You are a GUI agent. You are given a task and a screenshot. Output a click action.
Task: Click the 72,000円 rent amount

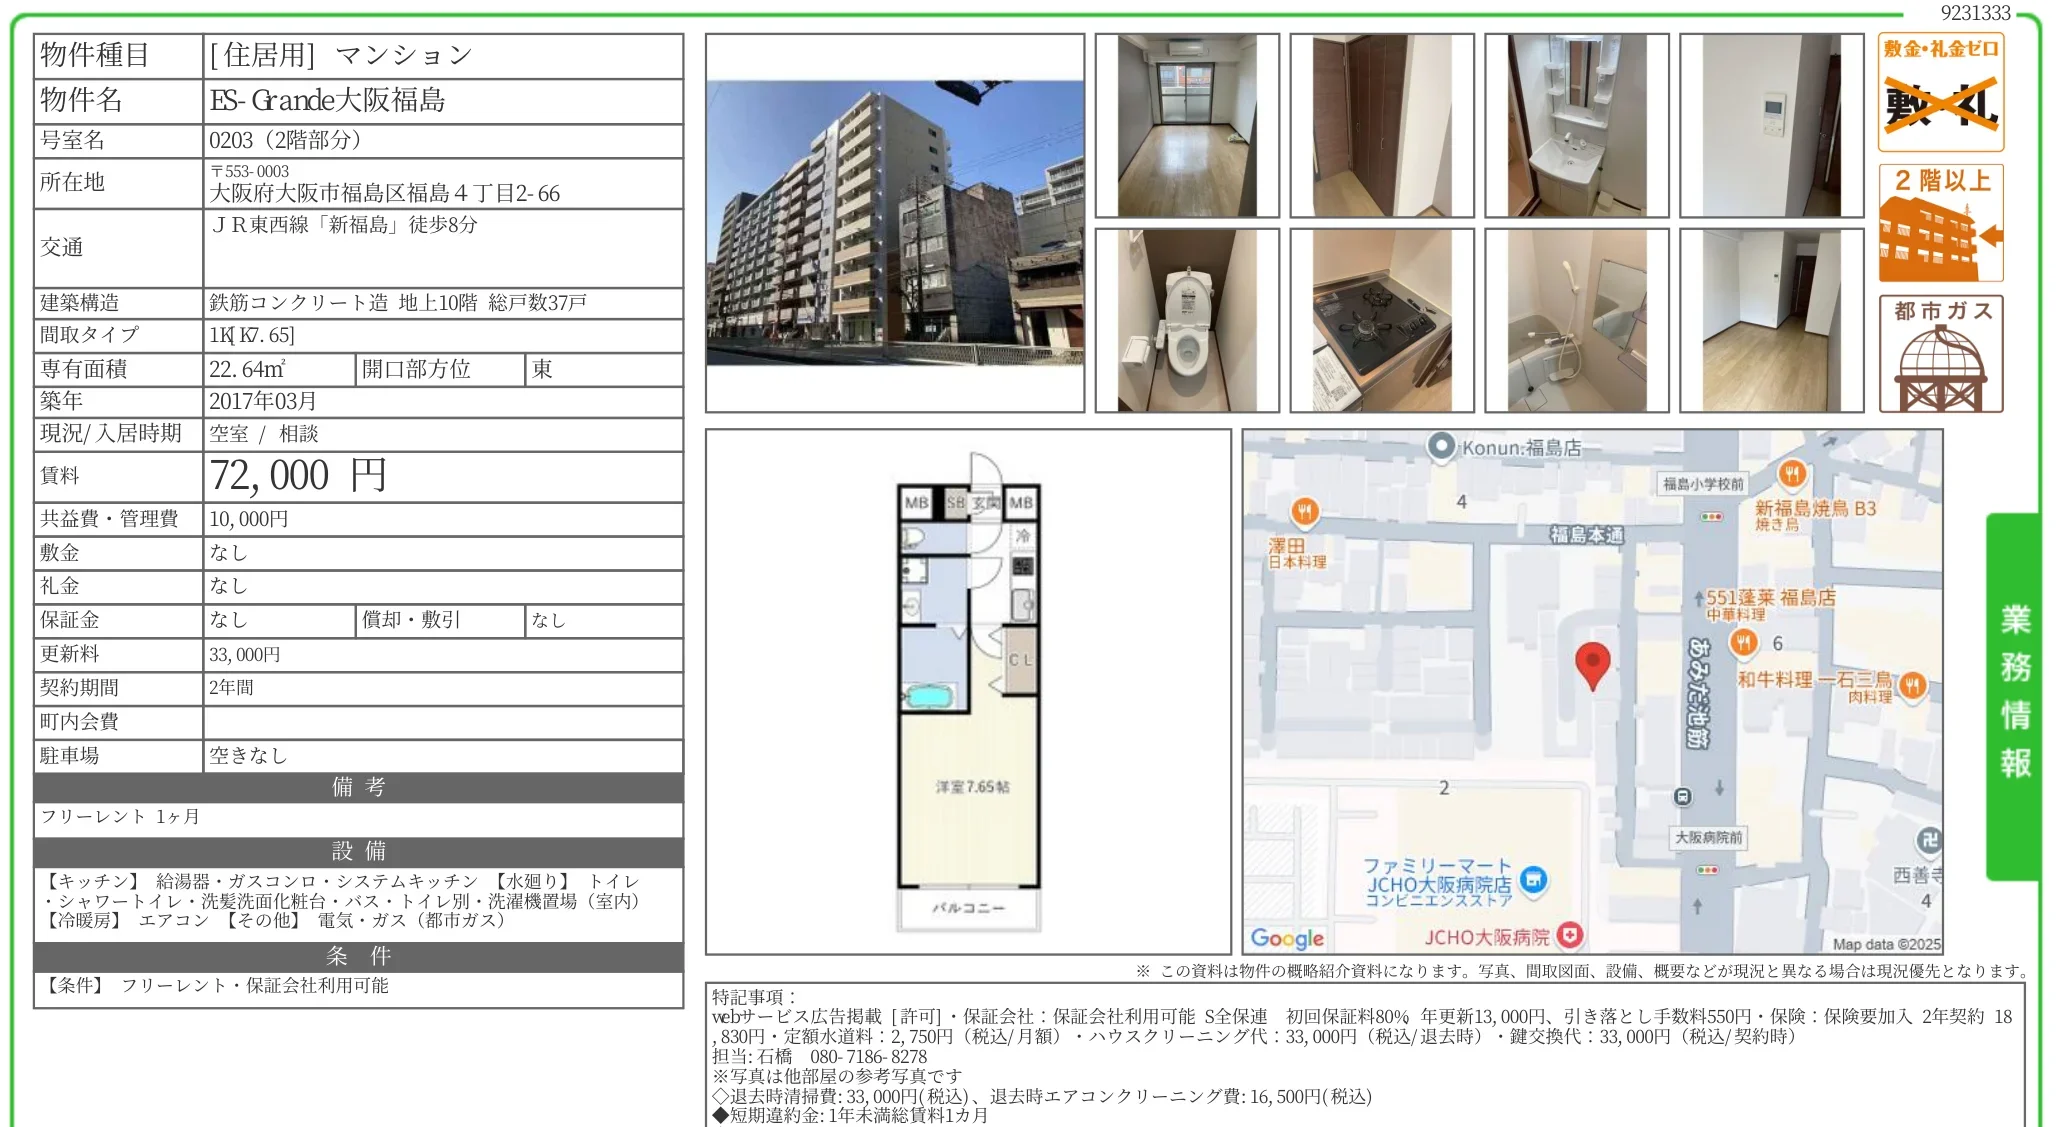tap(298, 476)
